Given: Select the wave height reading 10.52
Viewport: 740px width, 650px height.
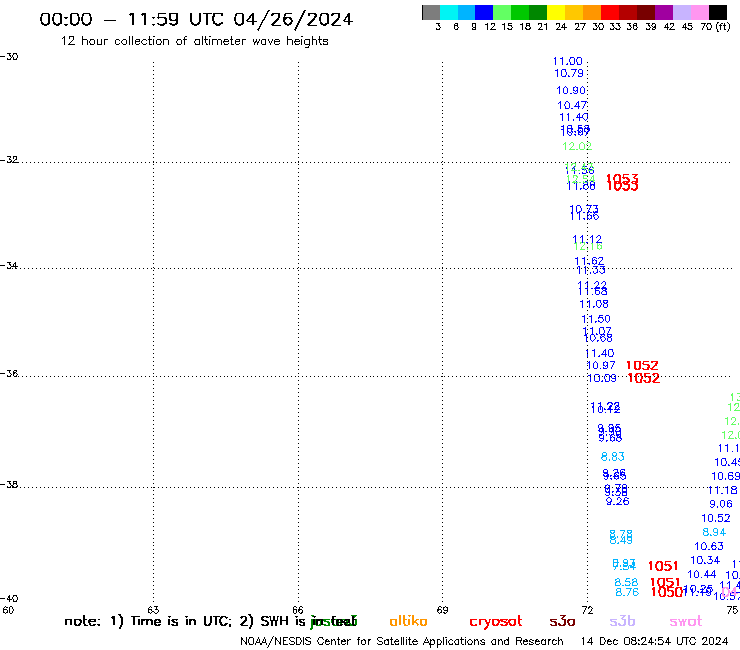Looking at the screenshot, I should click(715, 518).
